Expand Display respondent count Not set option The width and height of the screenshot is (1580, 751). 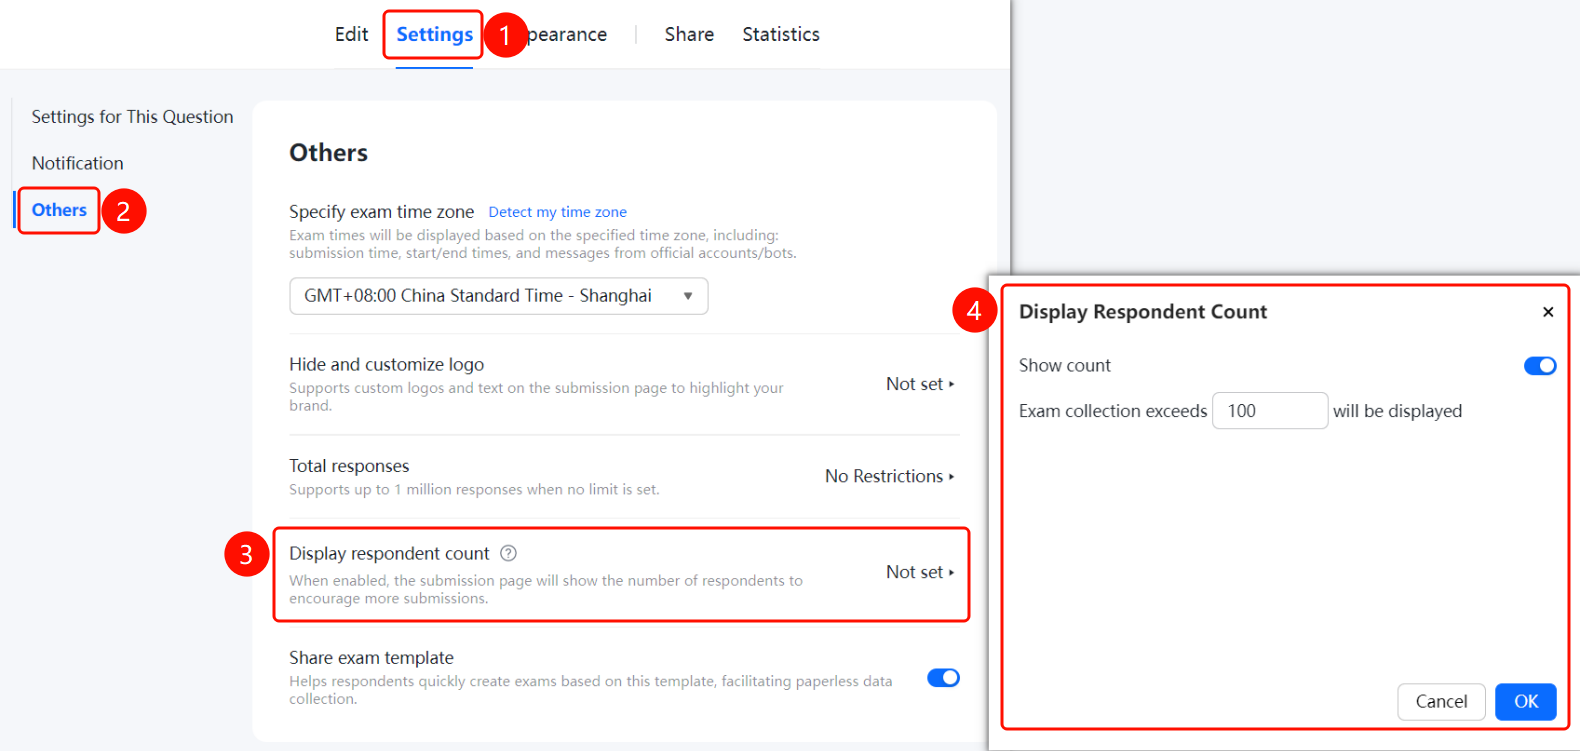pos(920,572)
